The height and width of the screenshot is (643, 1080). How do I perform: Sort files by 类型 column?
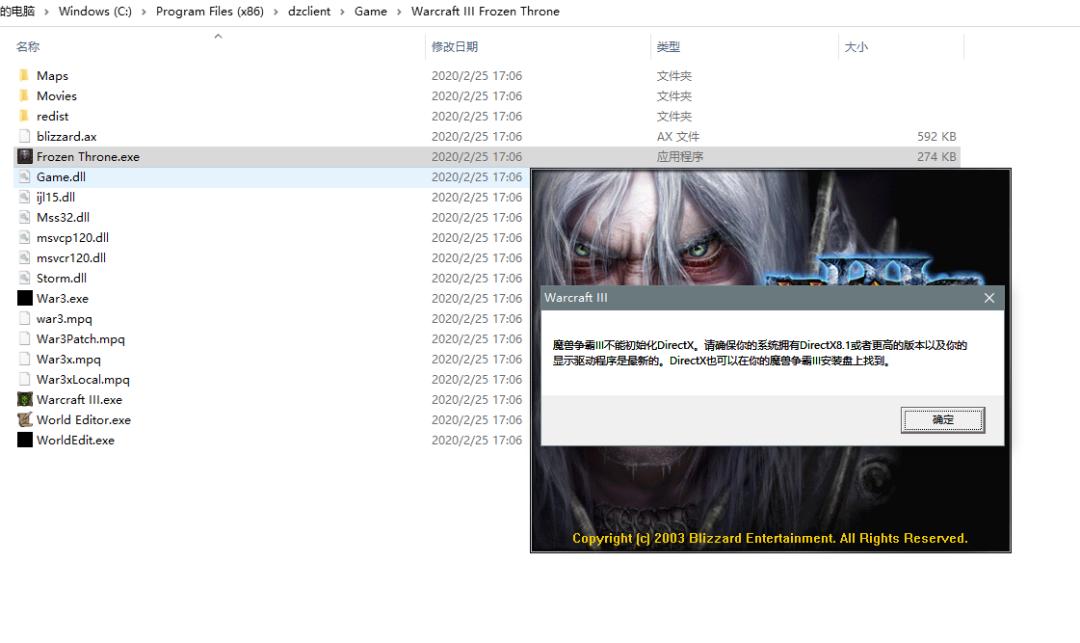click(x=668, y=47)
